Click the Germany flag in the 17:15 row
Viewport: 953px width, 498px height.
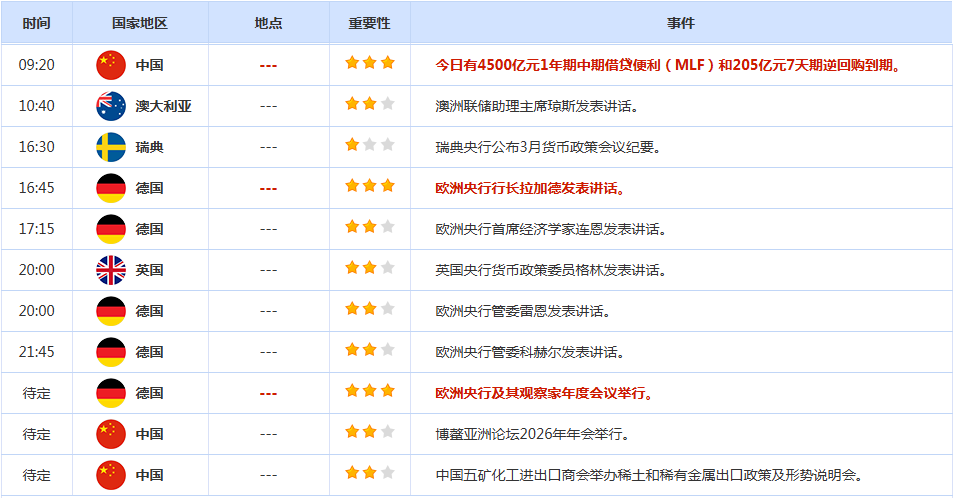pos(111,229)
